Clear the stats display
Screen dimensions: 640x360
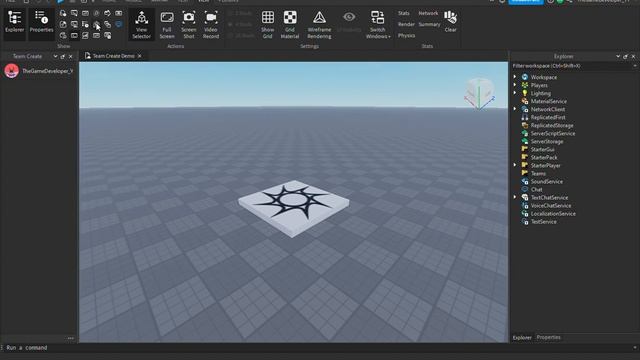tap(451, 22)
